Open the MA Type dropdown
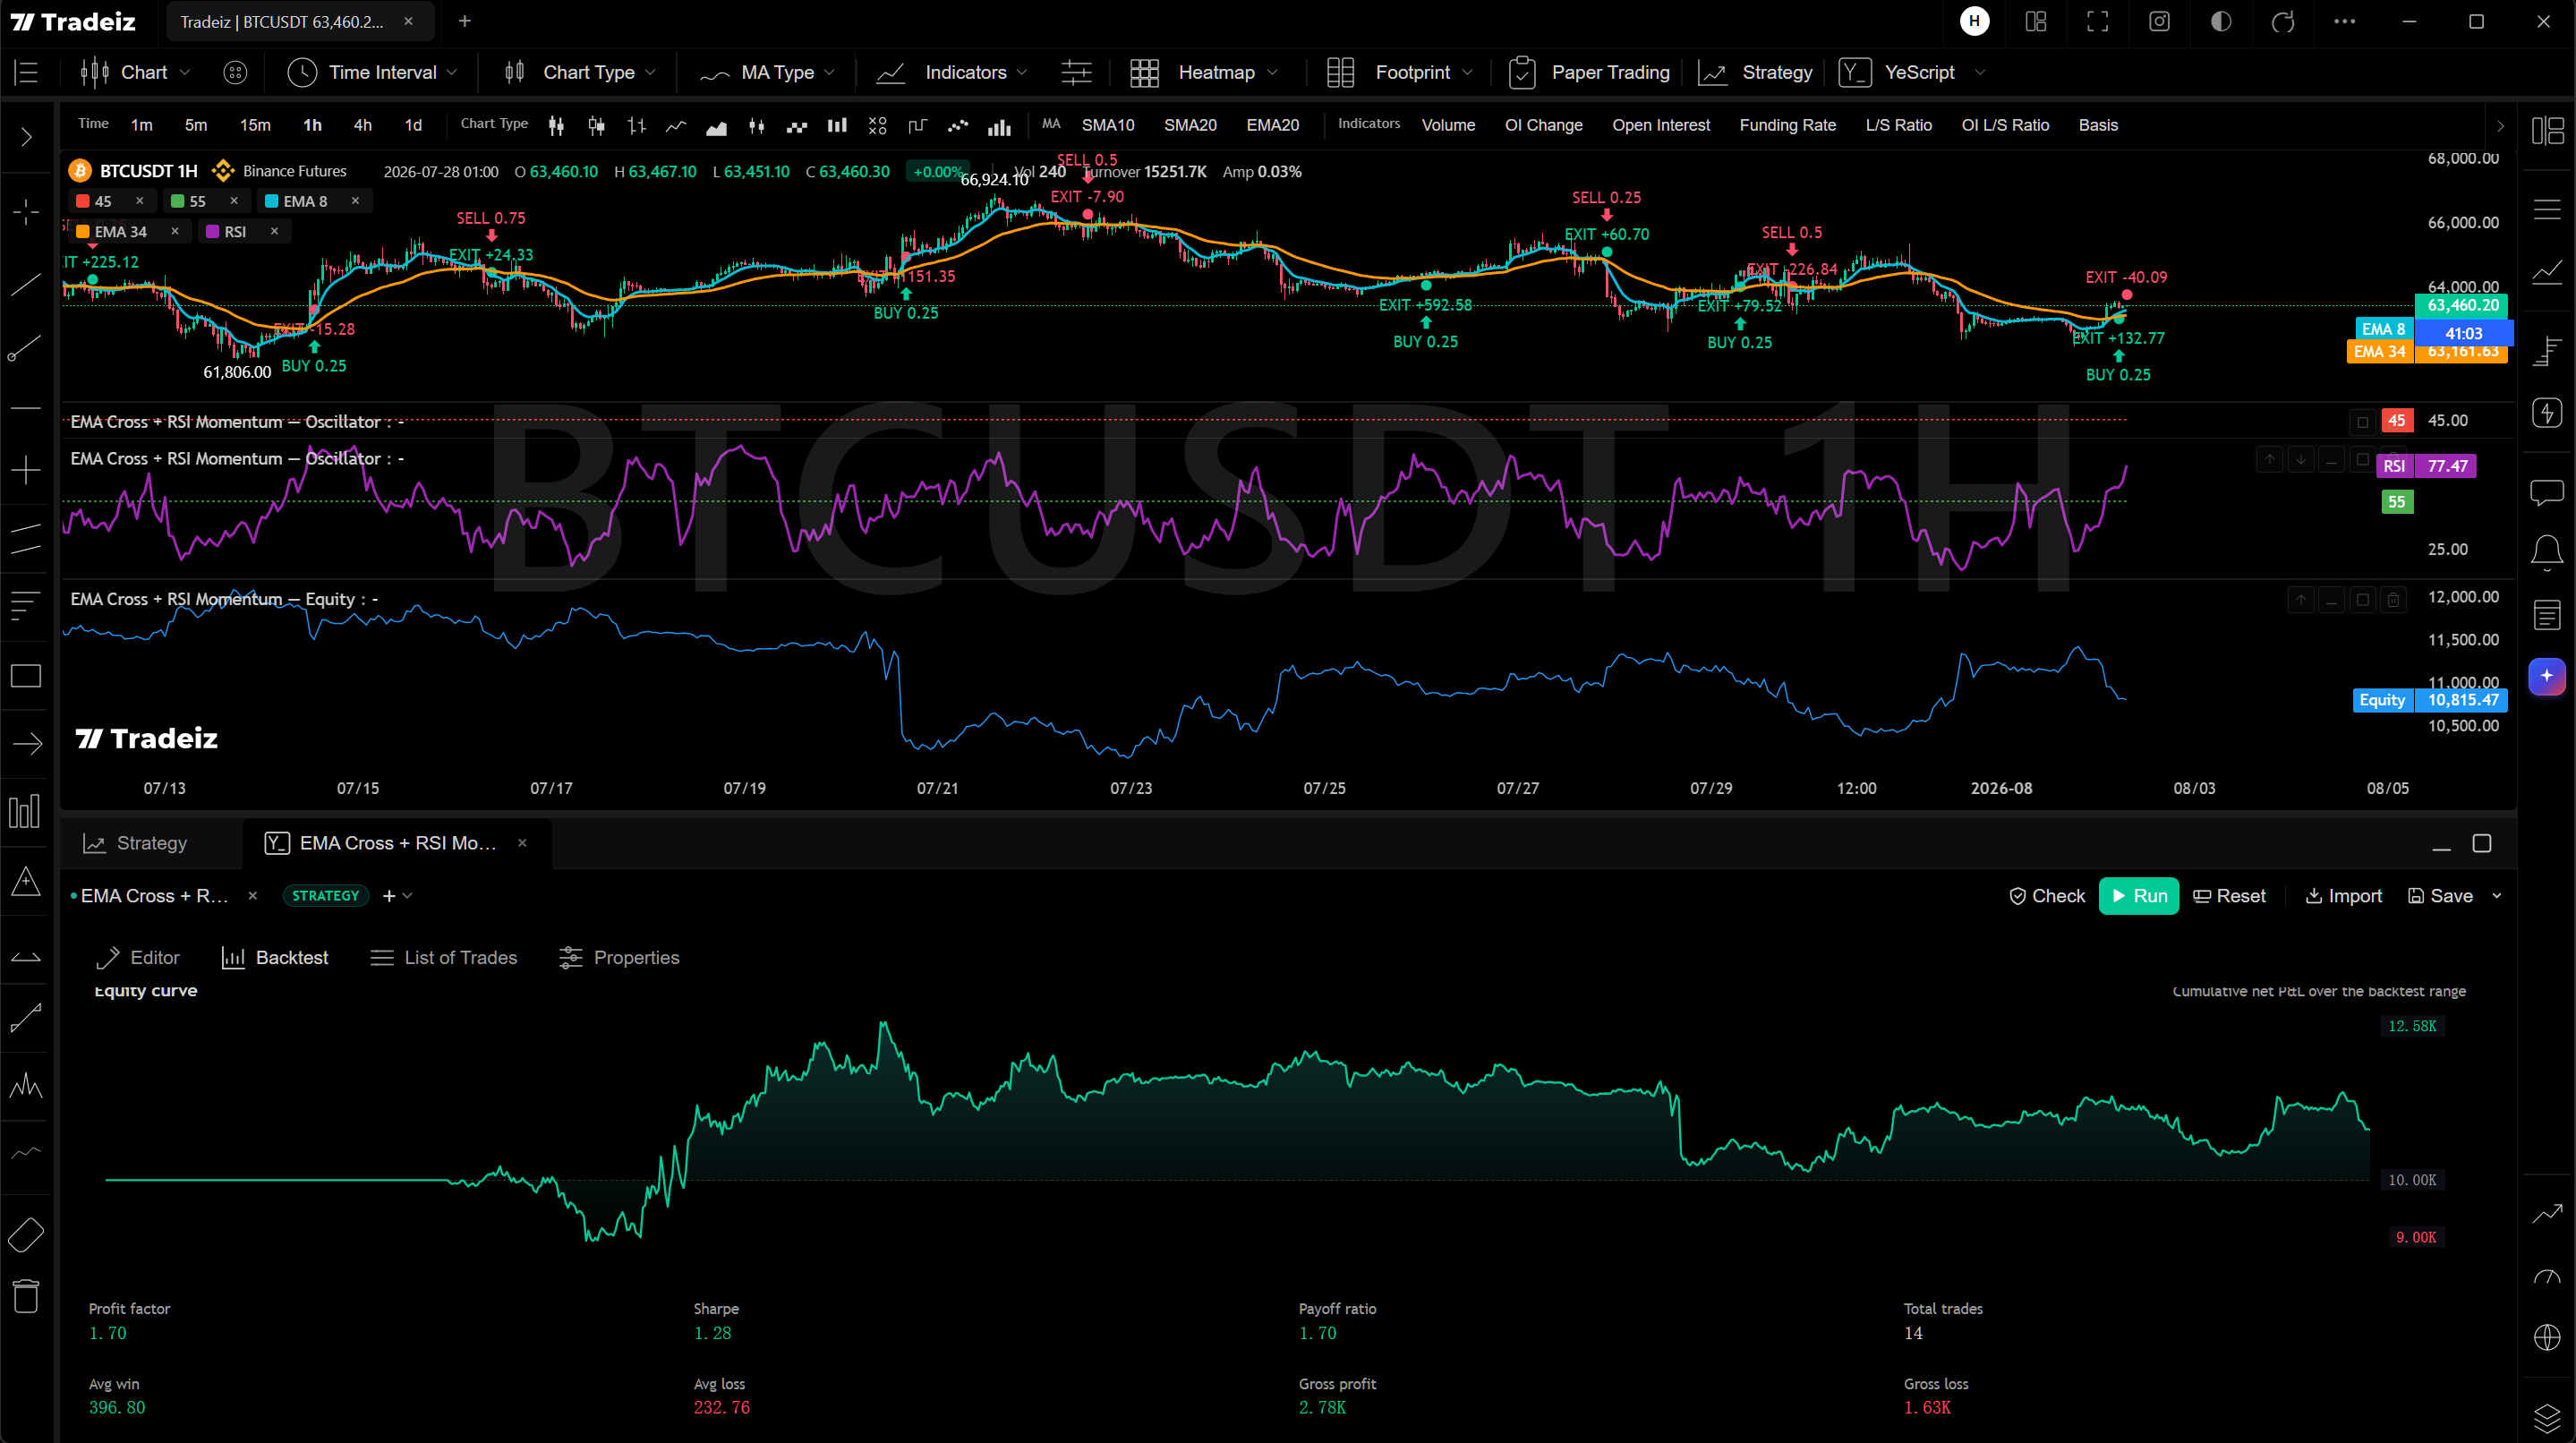This screenshot has height=1443, width=2576. click(767, 72)
